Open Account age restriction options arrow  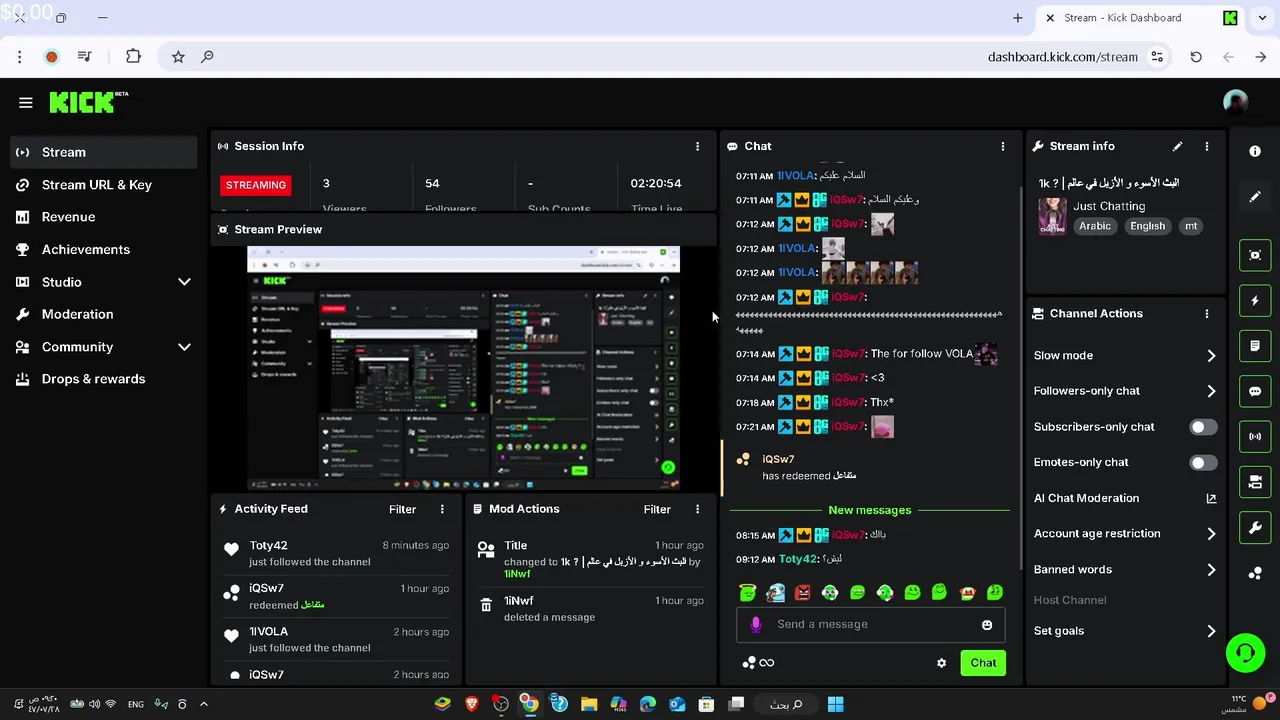tap(1211, 534)
